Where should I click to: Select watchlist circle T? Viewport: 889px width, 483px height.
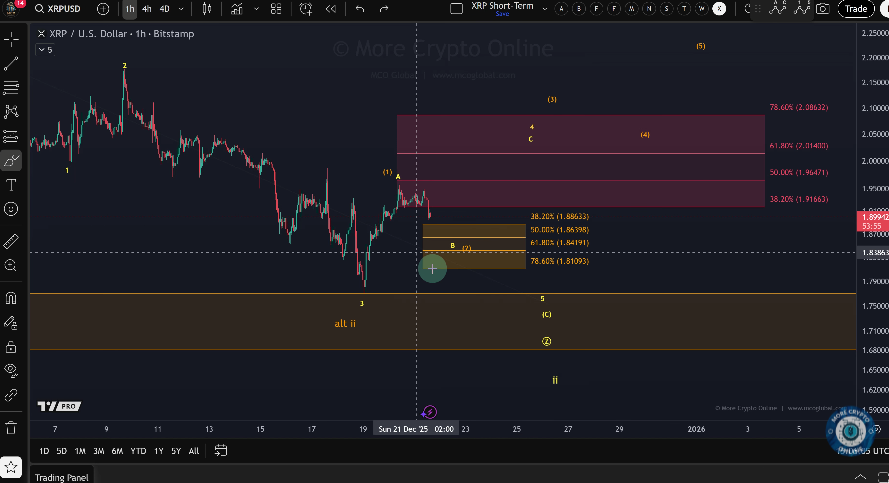click(x=684, y=9)
